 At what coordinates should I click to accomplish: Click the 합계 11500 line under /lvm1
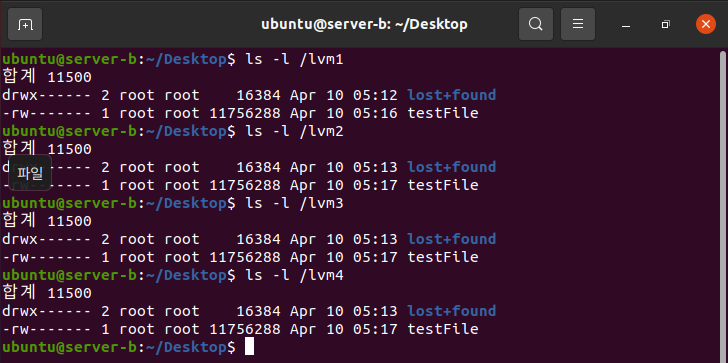tap(47, 77)
